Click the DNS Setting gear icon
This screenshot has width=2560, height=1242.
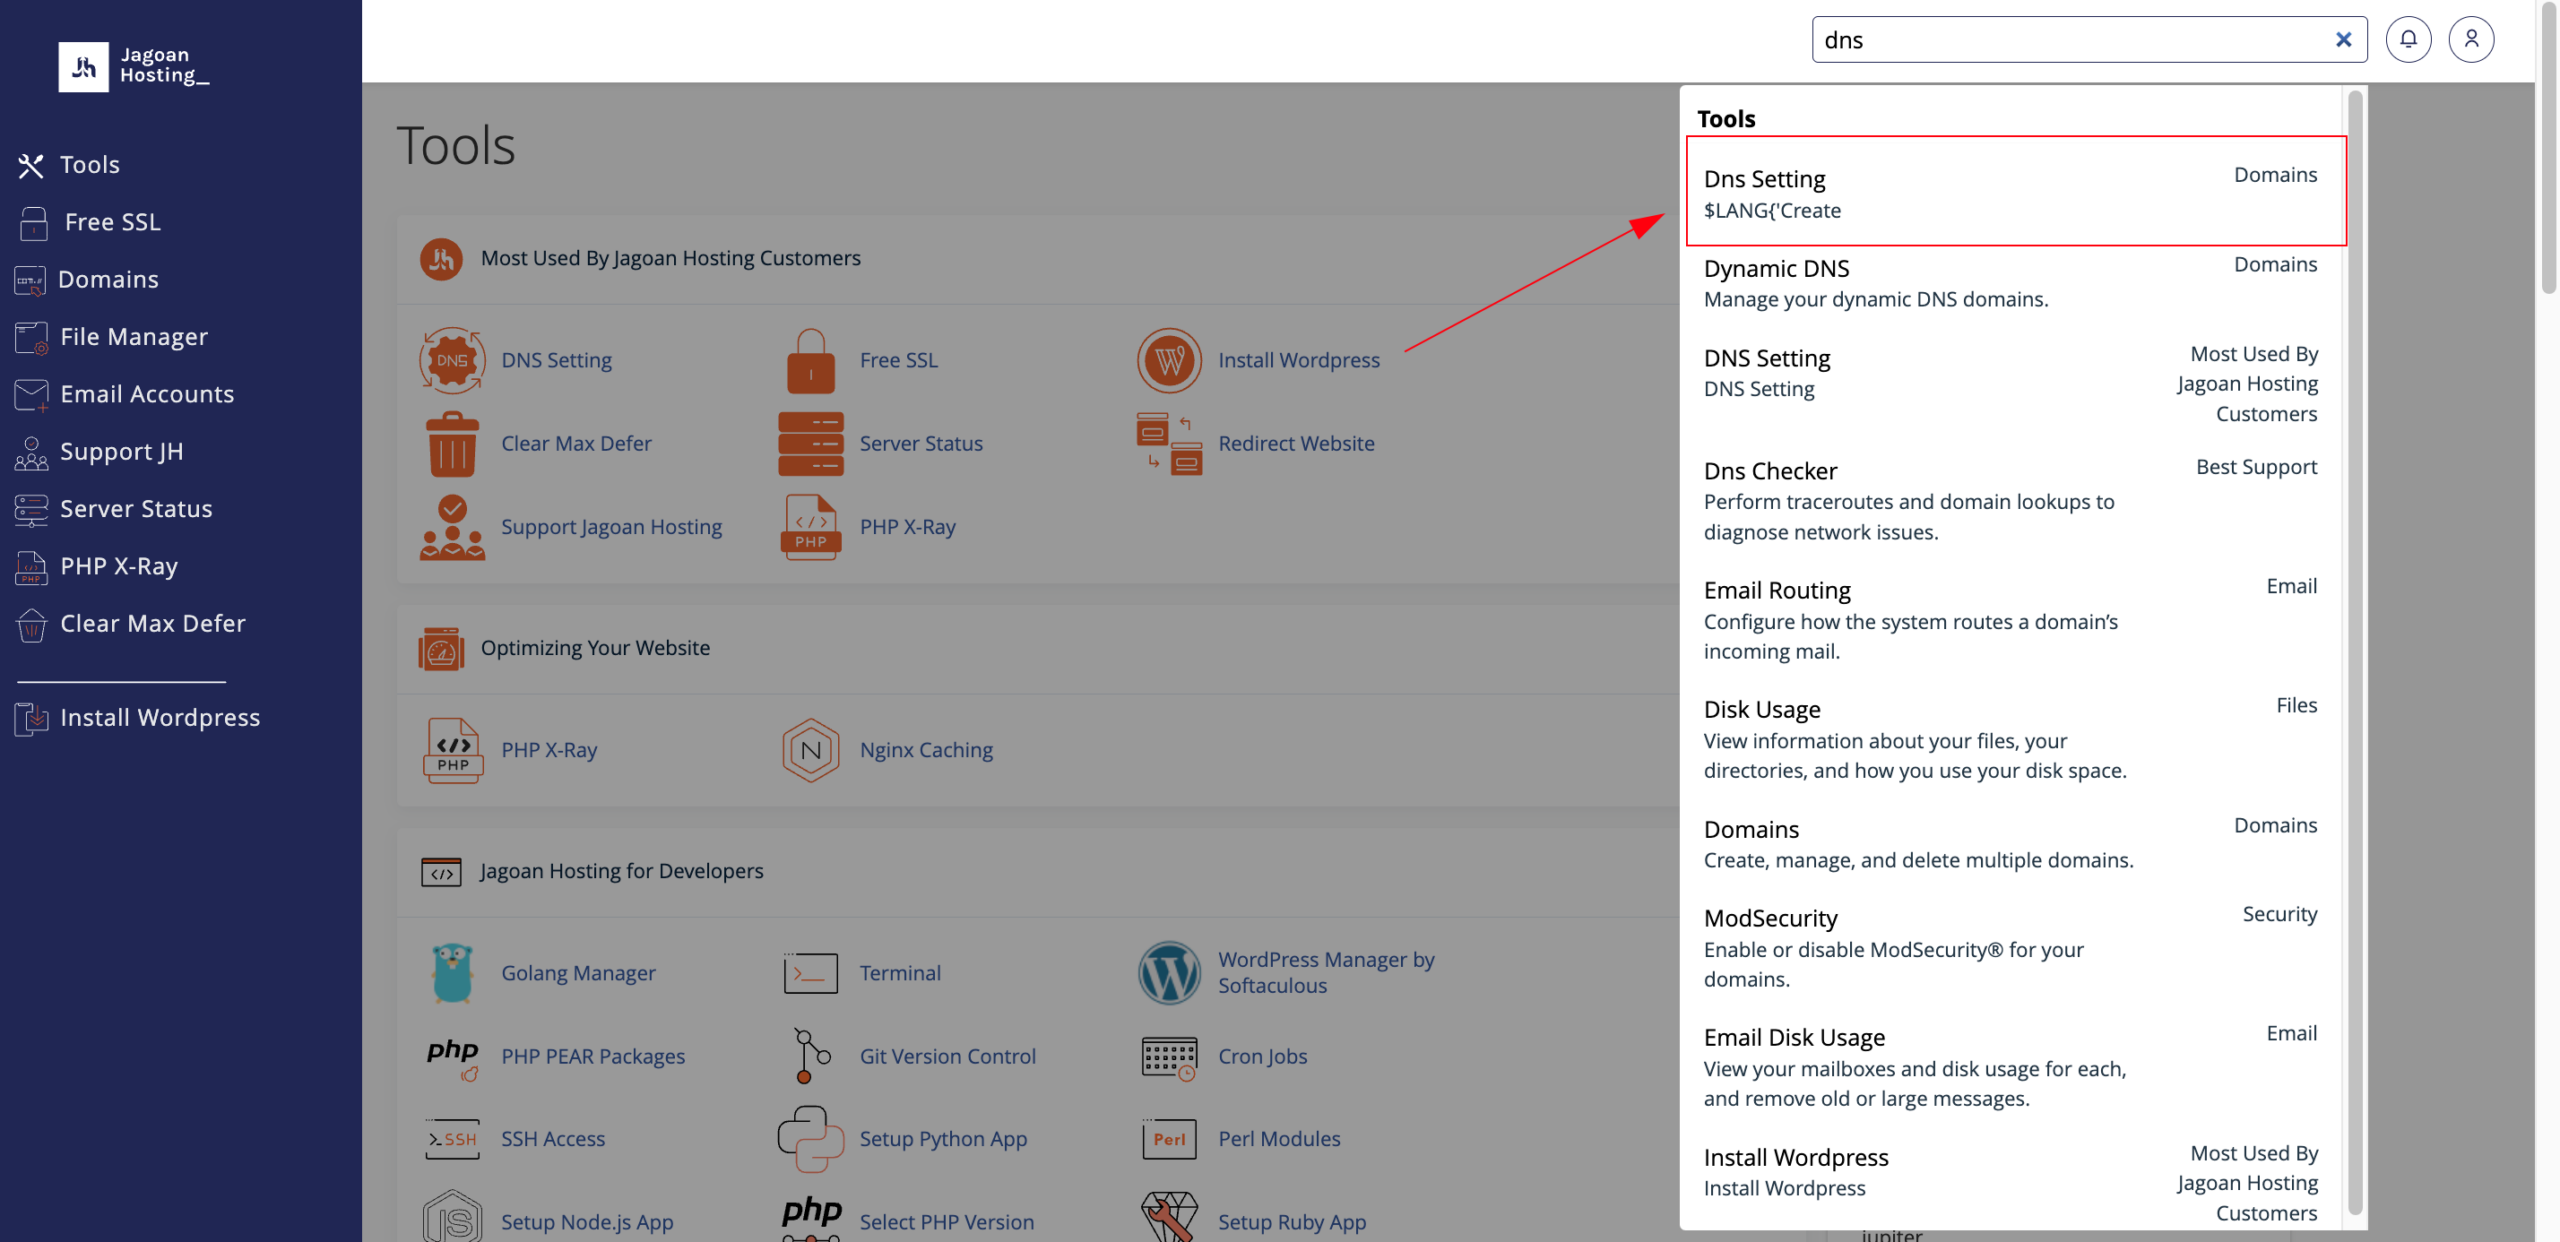[x=452, y=360]
